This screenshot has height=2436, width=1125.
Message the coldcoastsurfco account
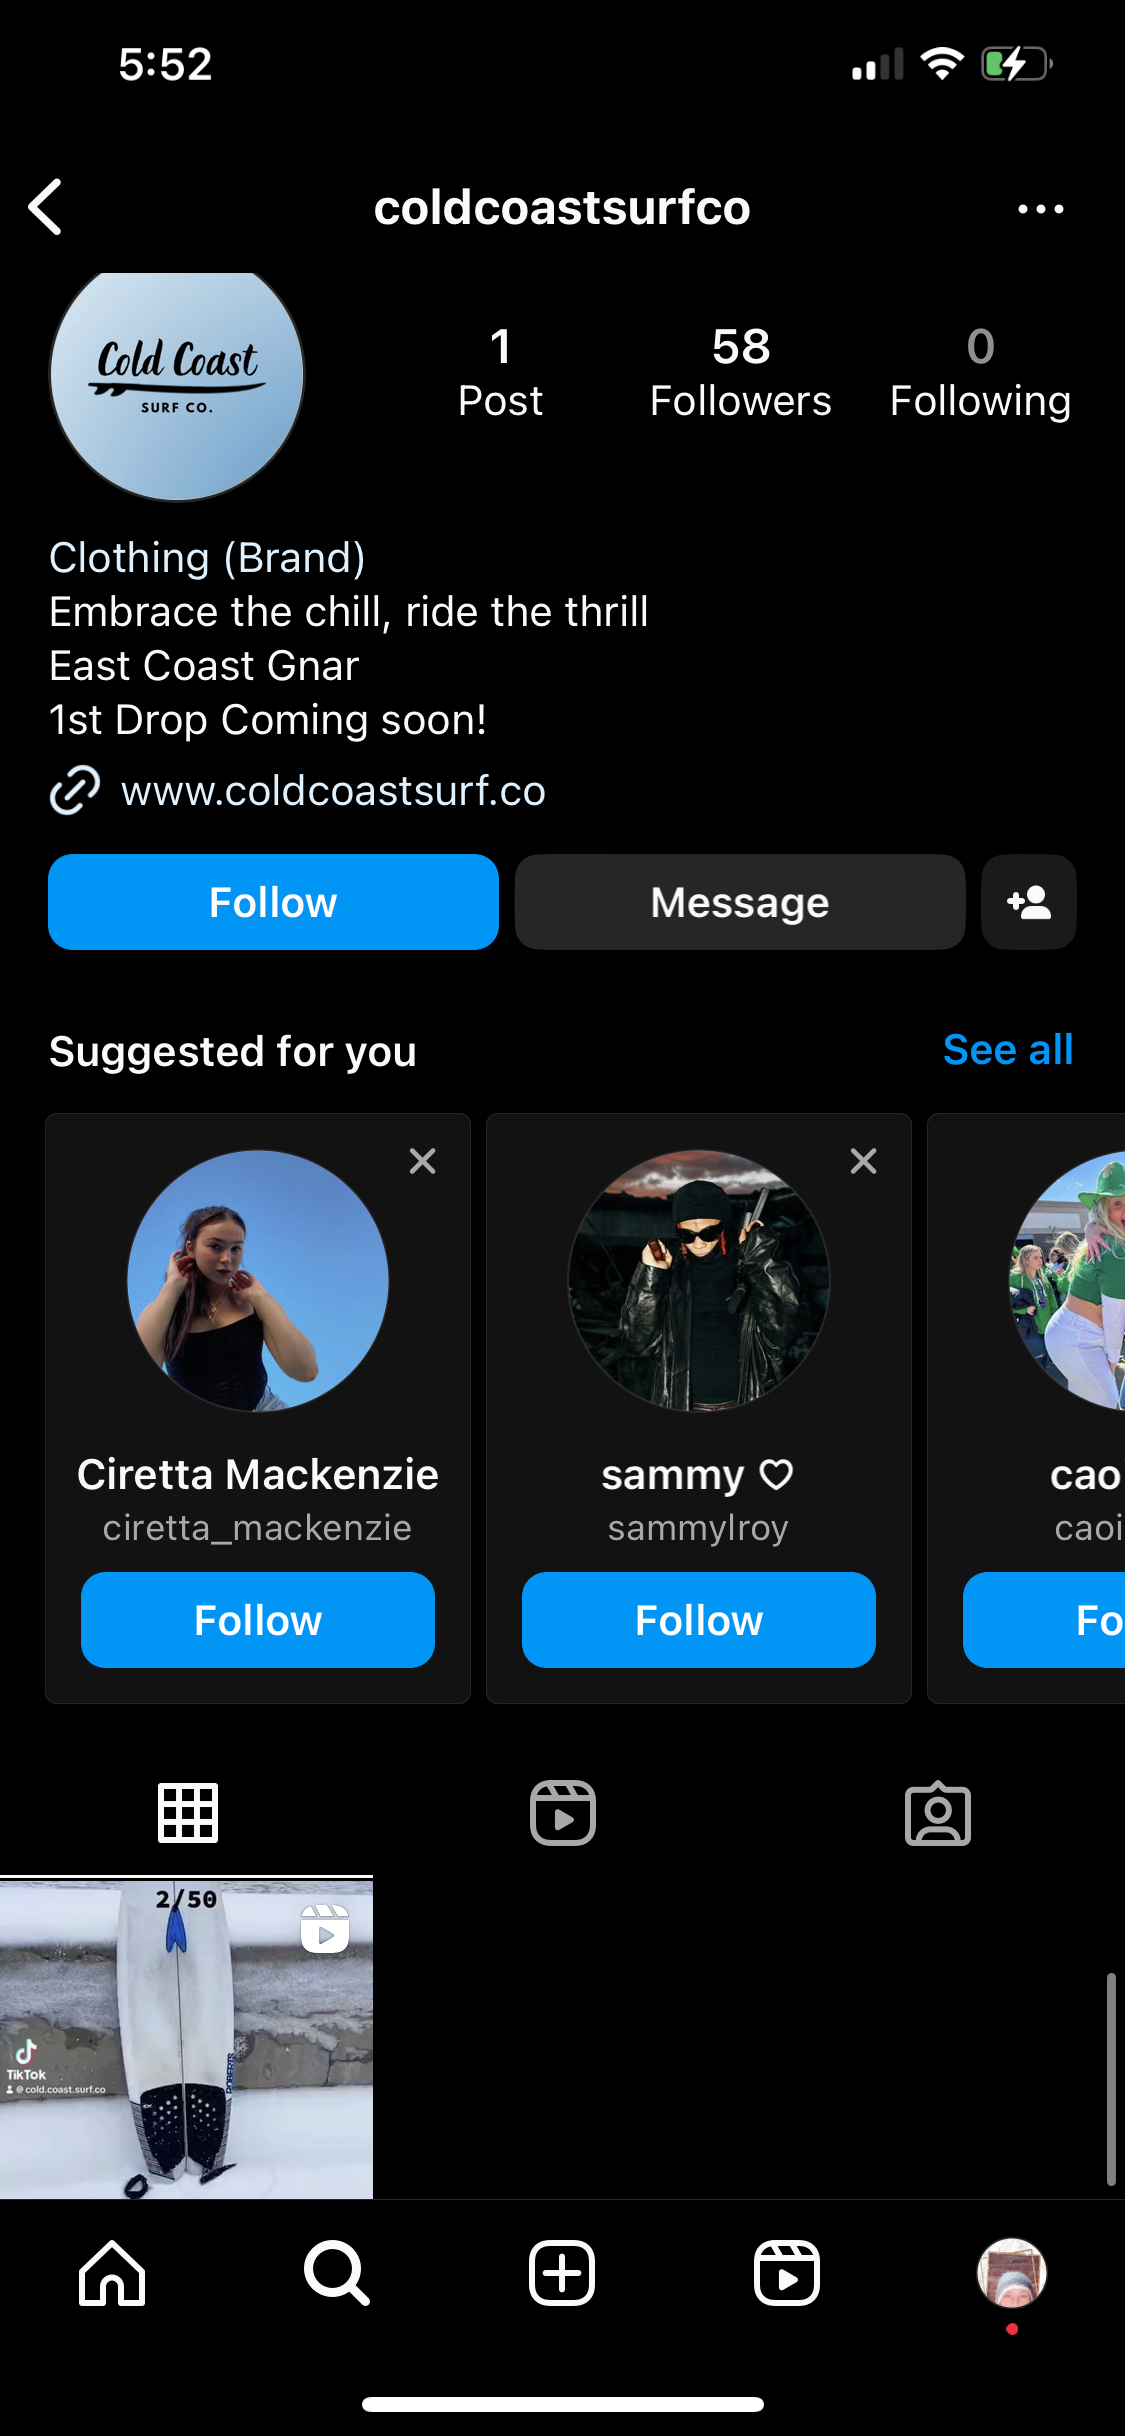(739, 902)
